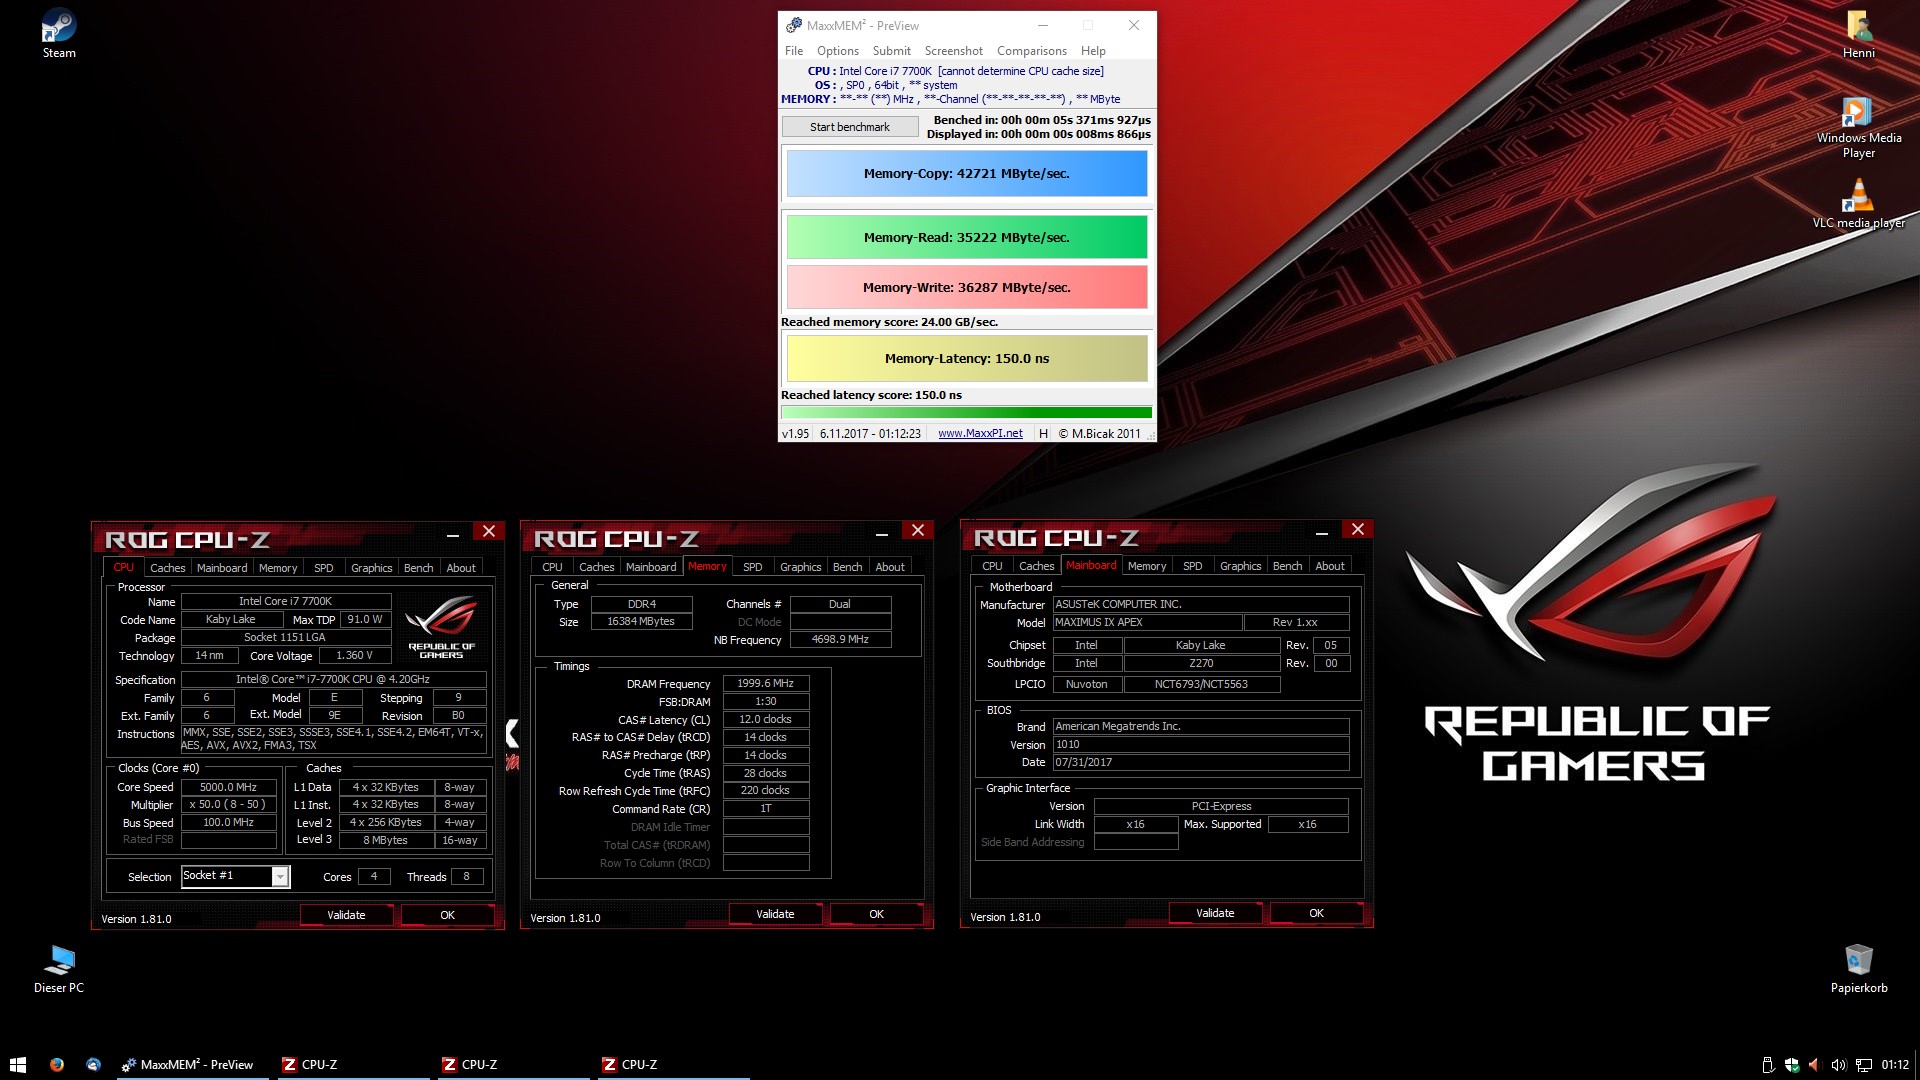Click the yellow Memory-Latency result bar
The height and width of the screenshot is (1080, 1920).
coord(966,359)
